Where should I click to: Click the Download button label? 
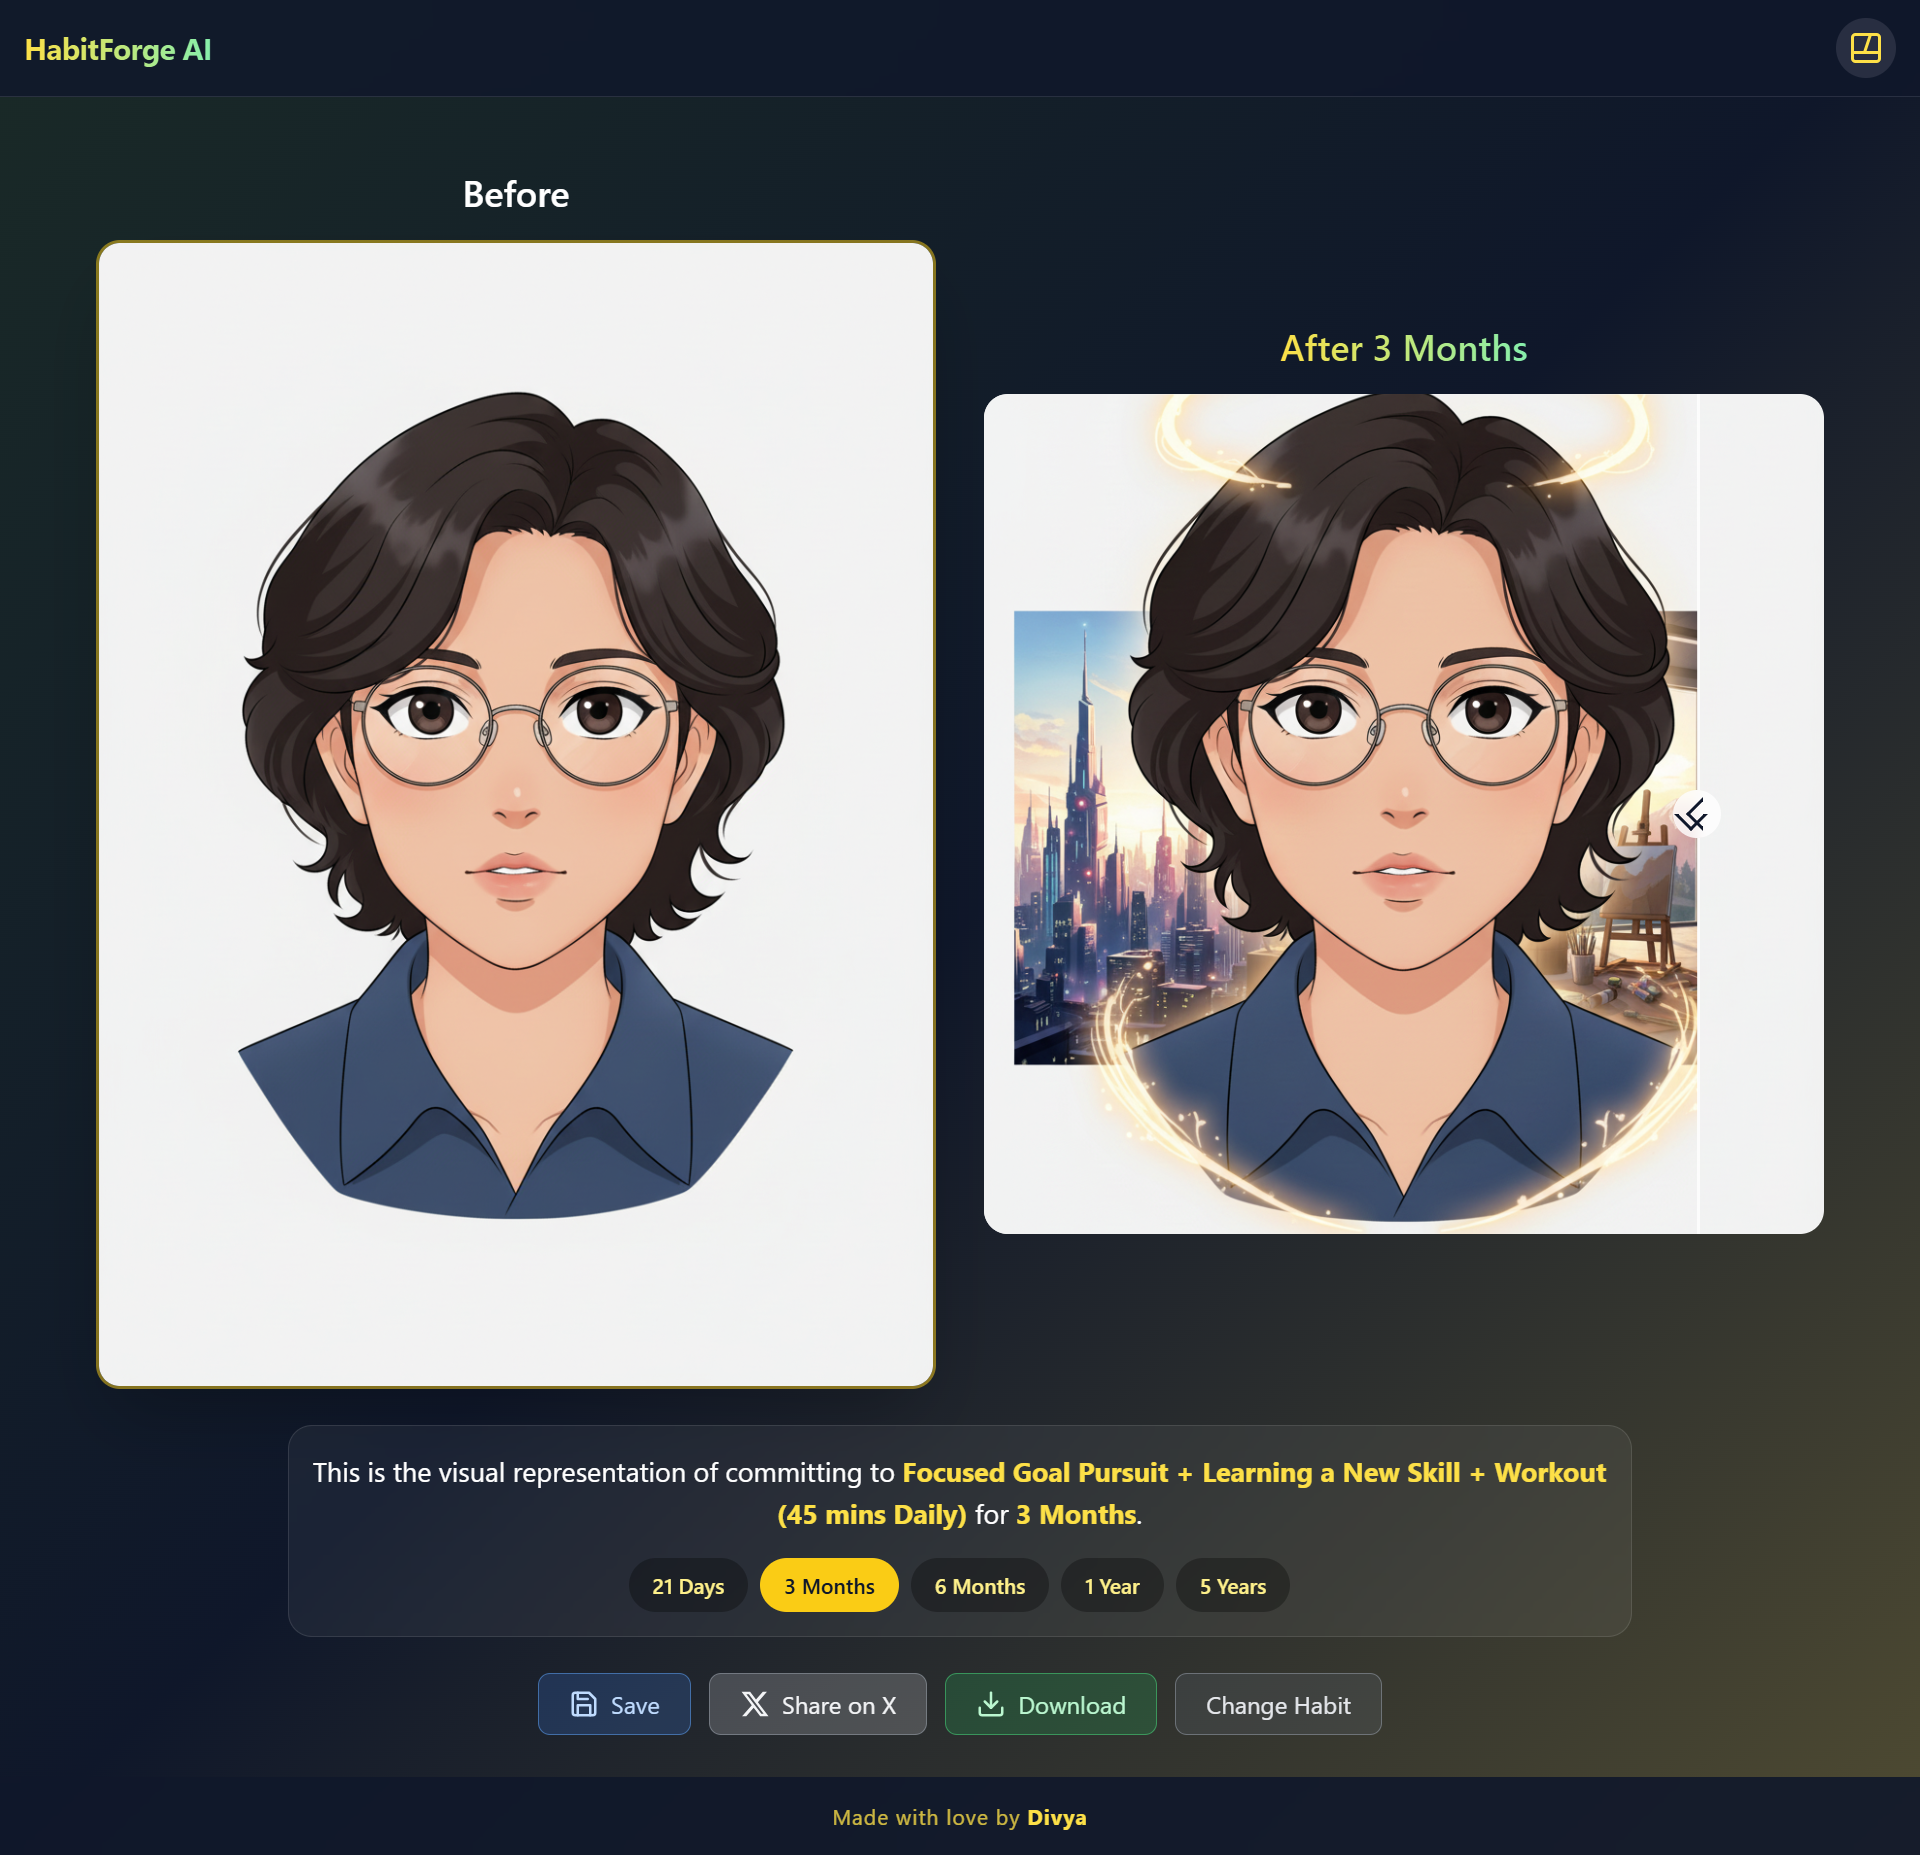point(1071,1705)
